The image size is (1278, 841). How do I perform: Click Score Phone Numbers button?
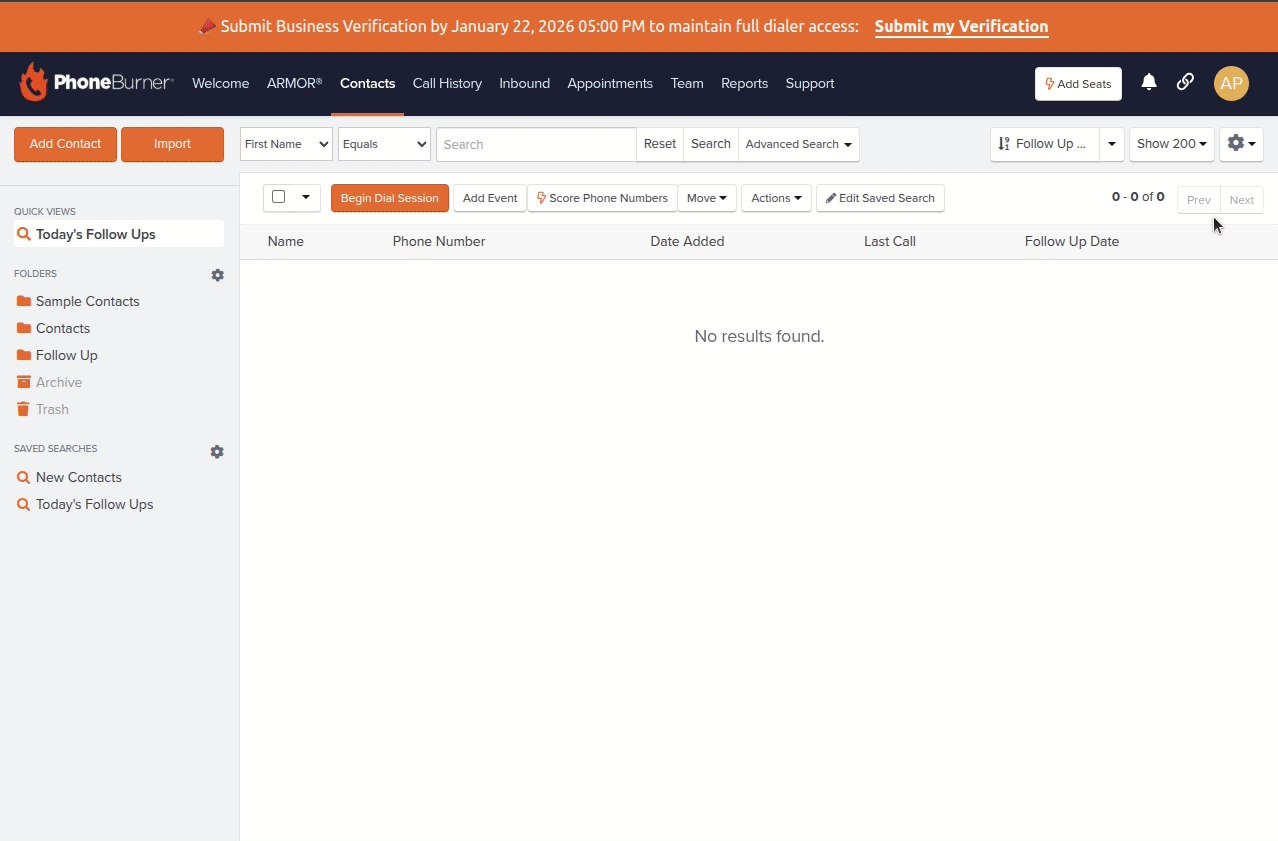click(x=602, y=198)
